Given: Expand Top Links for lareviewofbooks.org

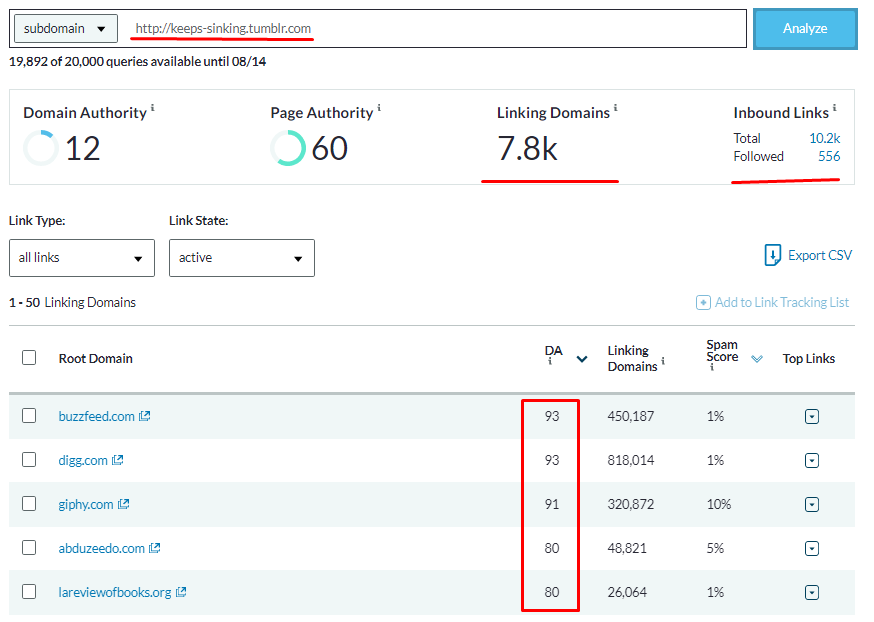Looking at the screenshot, I should click(812, 592).
